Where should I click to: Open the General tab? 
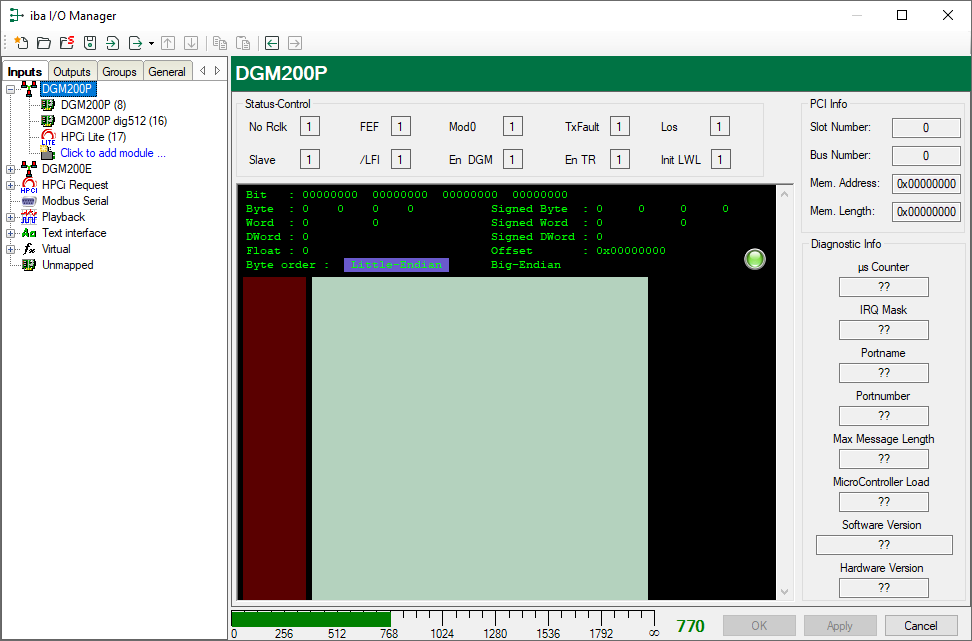tap(167, 71)
